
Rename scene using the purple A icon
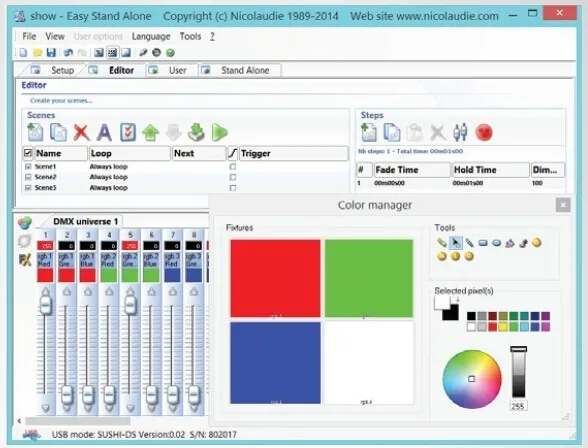tap(104, 132)
